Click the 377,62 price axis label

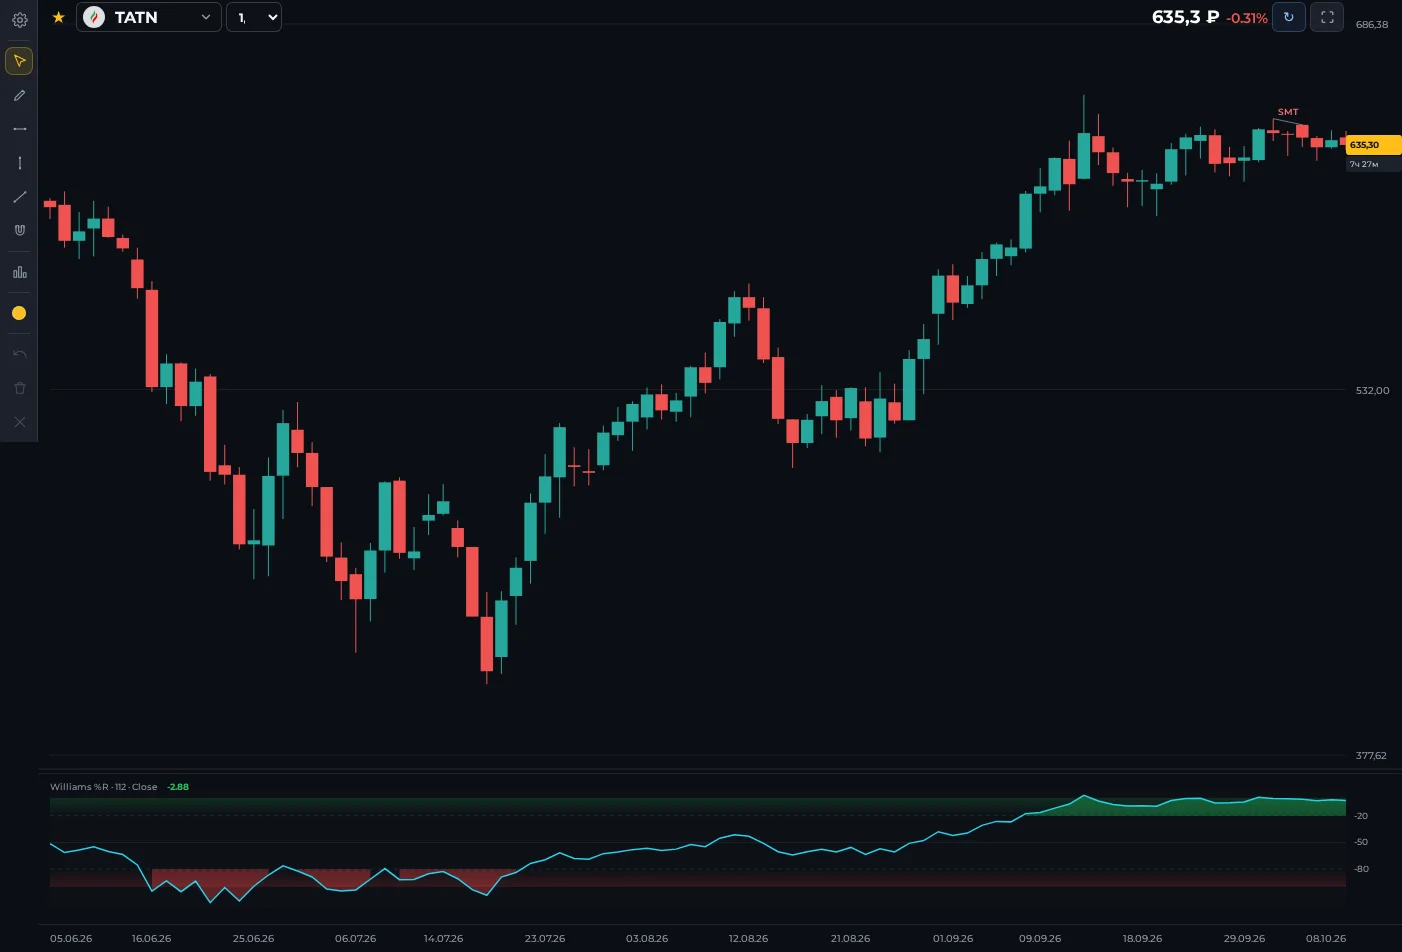pos(1371,756)
